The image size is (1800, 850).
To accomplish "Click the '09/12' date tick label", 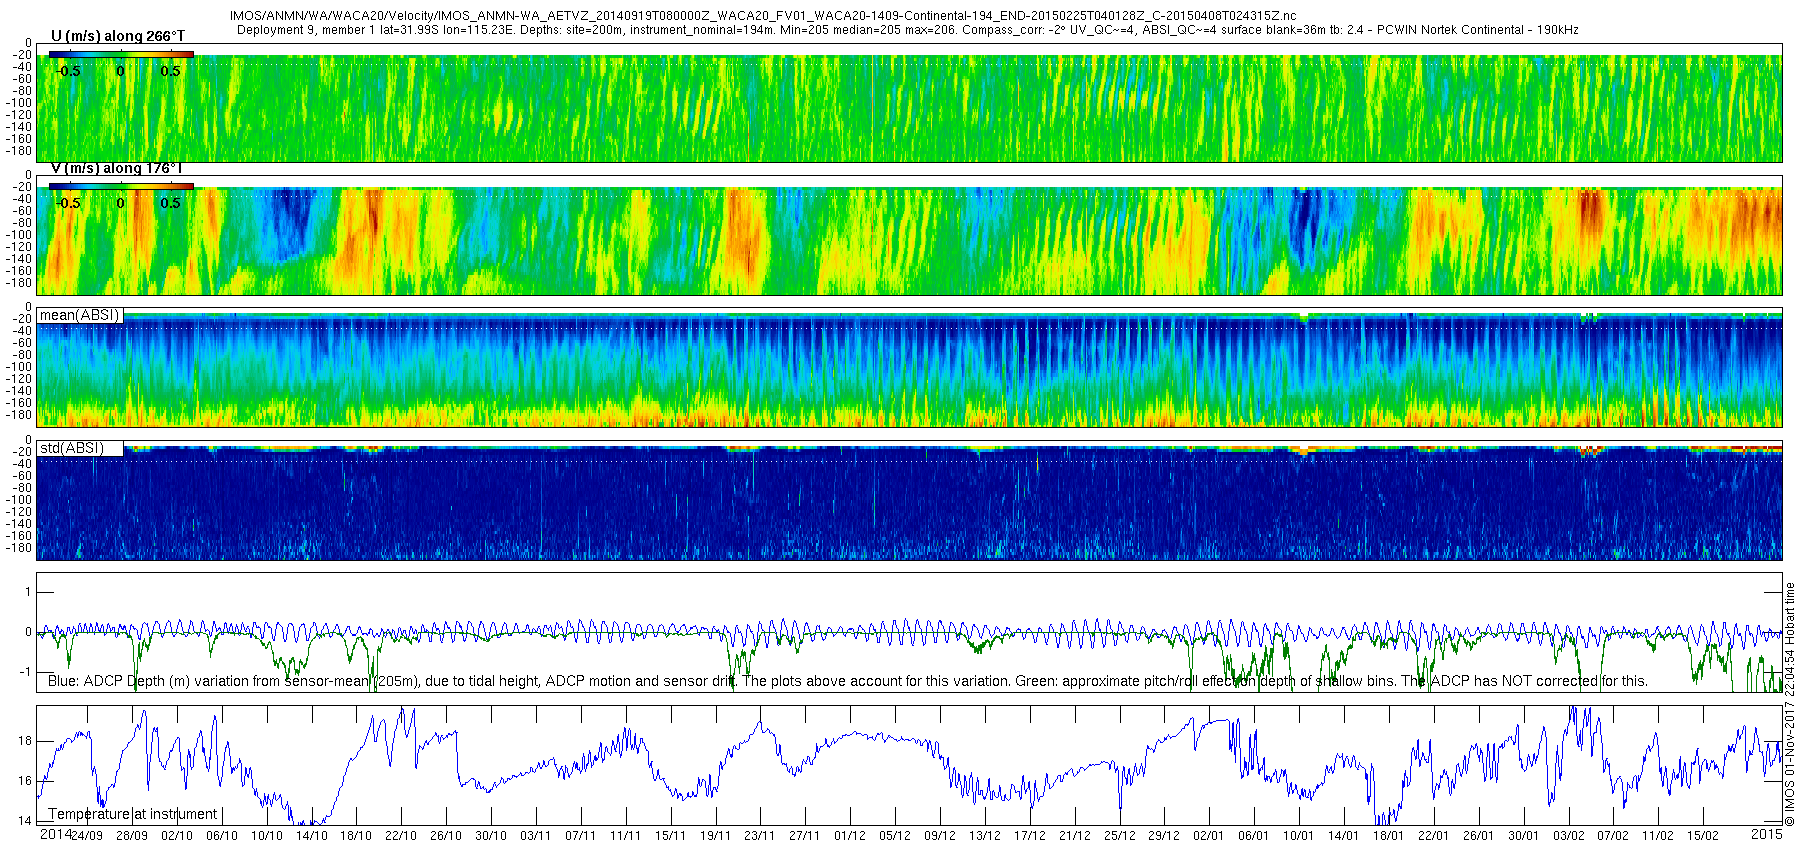I will pyautogui.click(x=940, y=836).
